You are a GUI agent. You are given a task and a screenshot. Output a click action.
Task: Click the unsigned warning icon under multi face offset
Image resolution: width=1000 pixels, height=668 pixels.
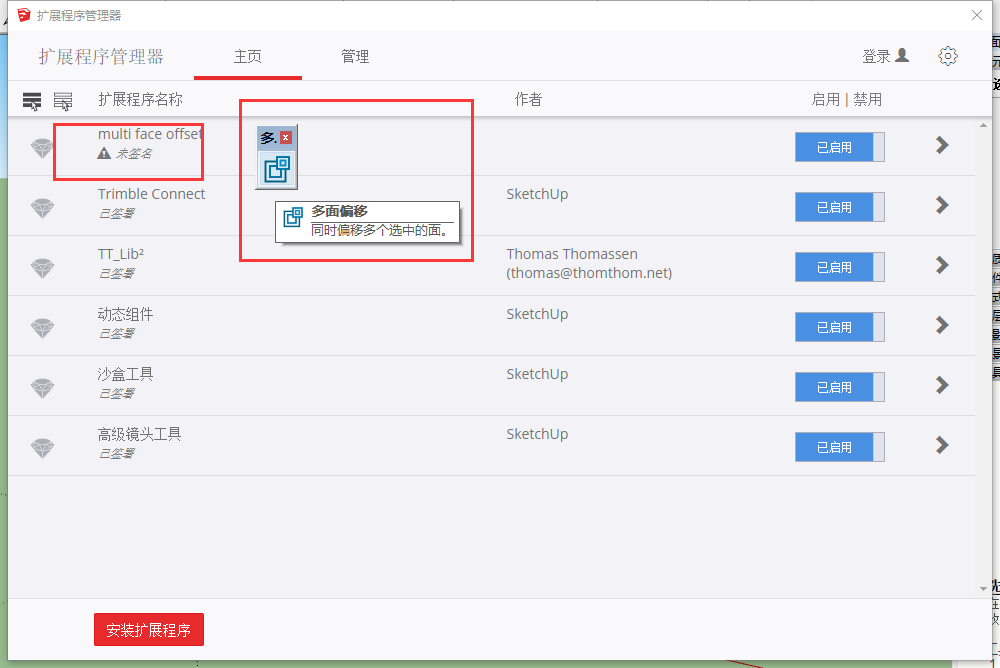click(104, 153)
